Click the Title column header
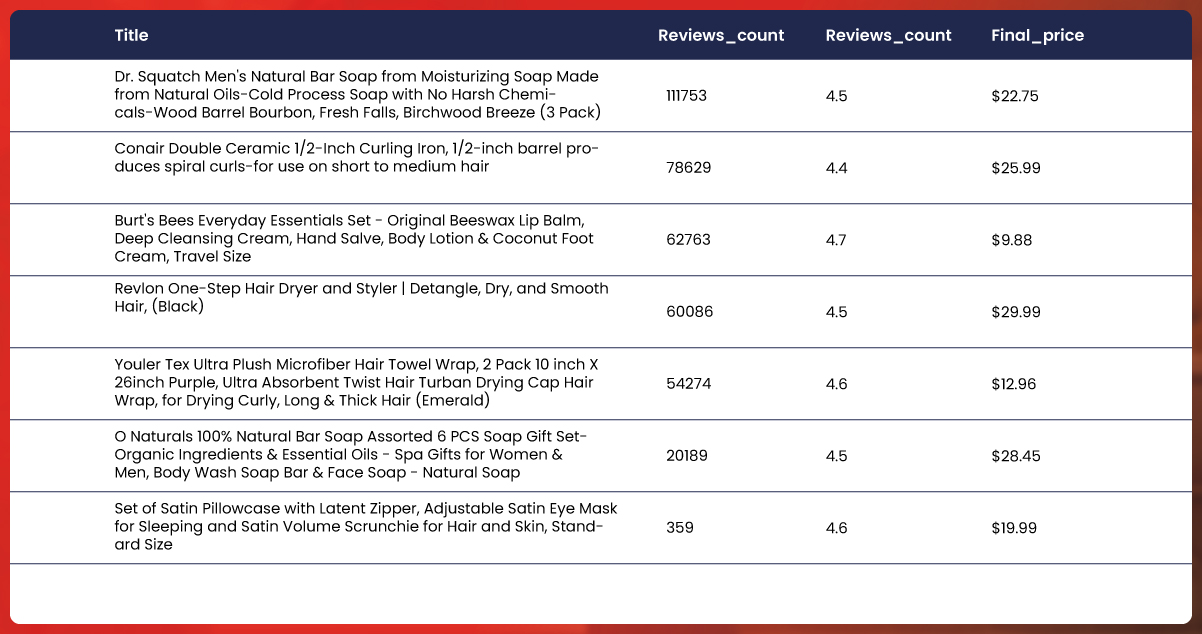Screen dimensions: 1202x634 click(131, 35)
